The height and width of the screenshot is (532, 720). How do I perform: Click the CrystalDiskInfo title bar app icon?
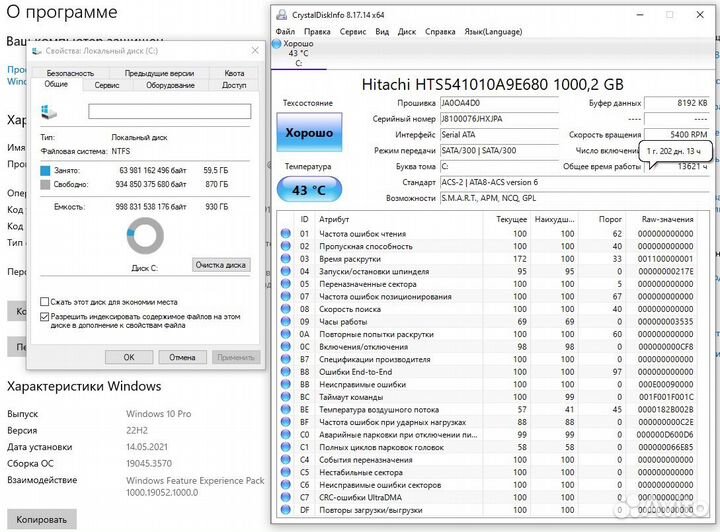[x=281, y=15]
